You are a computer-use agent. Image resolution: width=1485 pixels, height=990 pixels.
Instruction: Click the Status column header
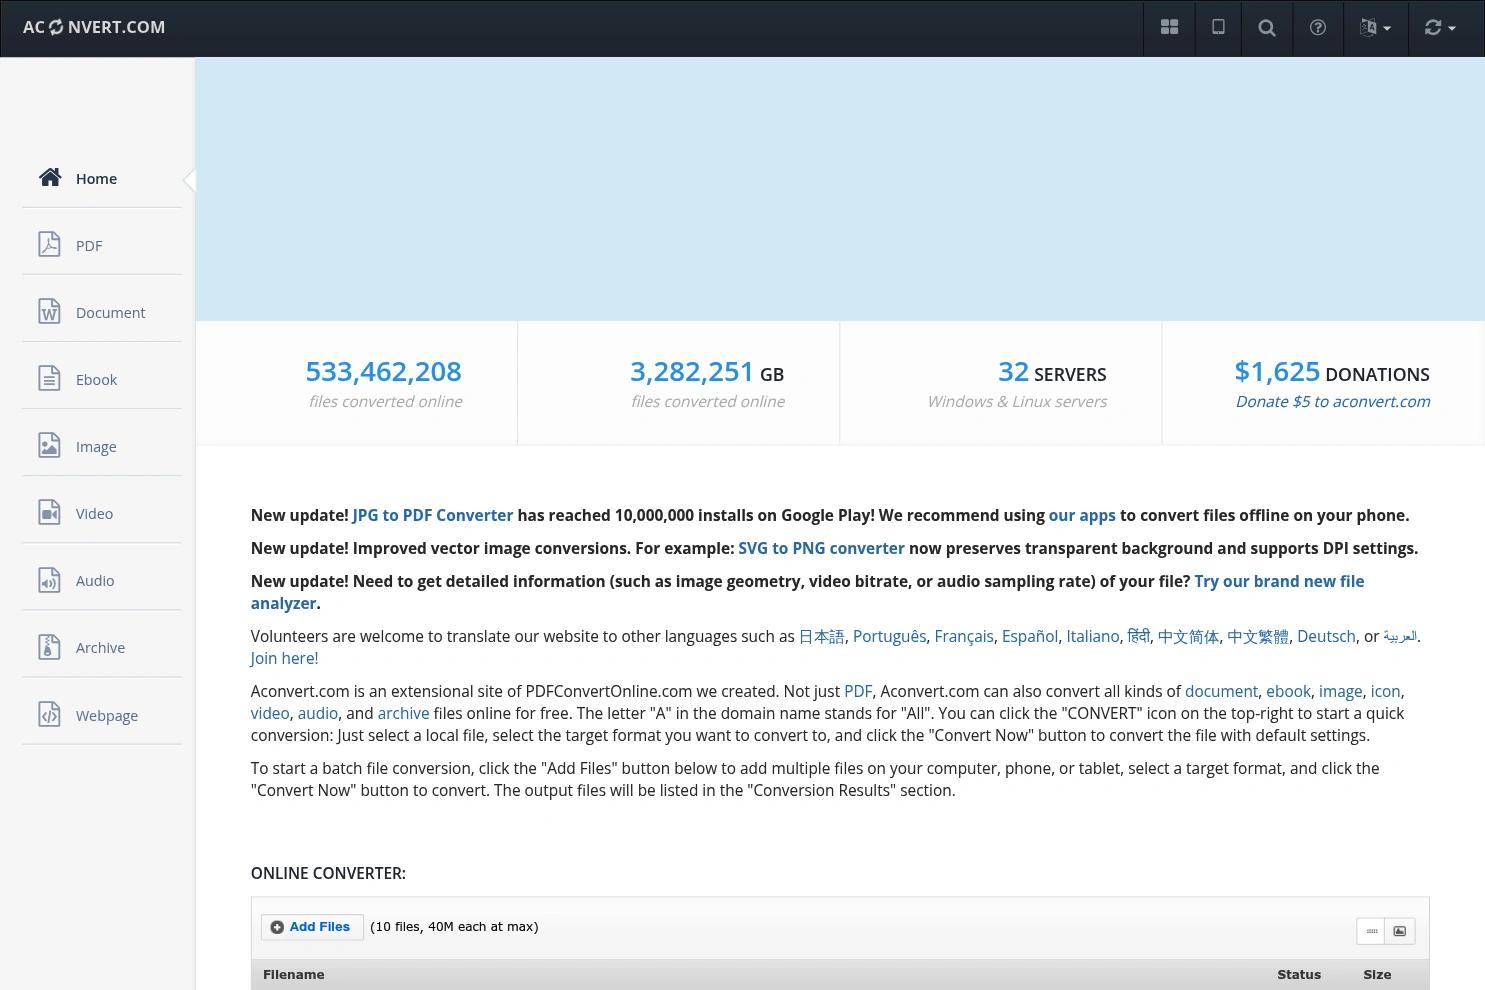(1299, 975)
